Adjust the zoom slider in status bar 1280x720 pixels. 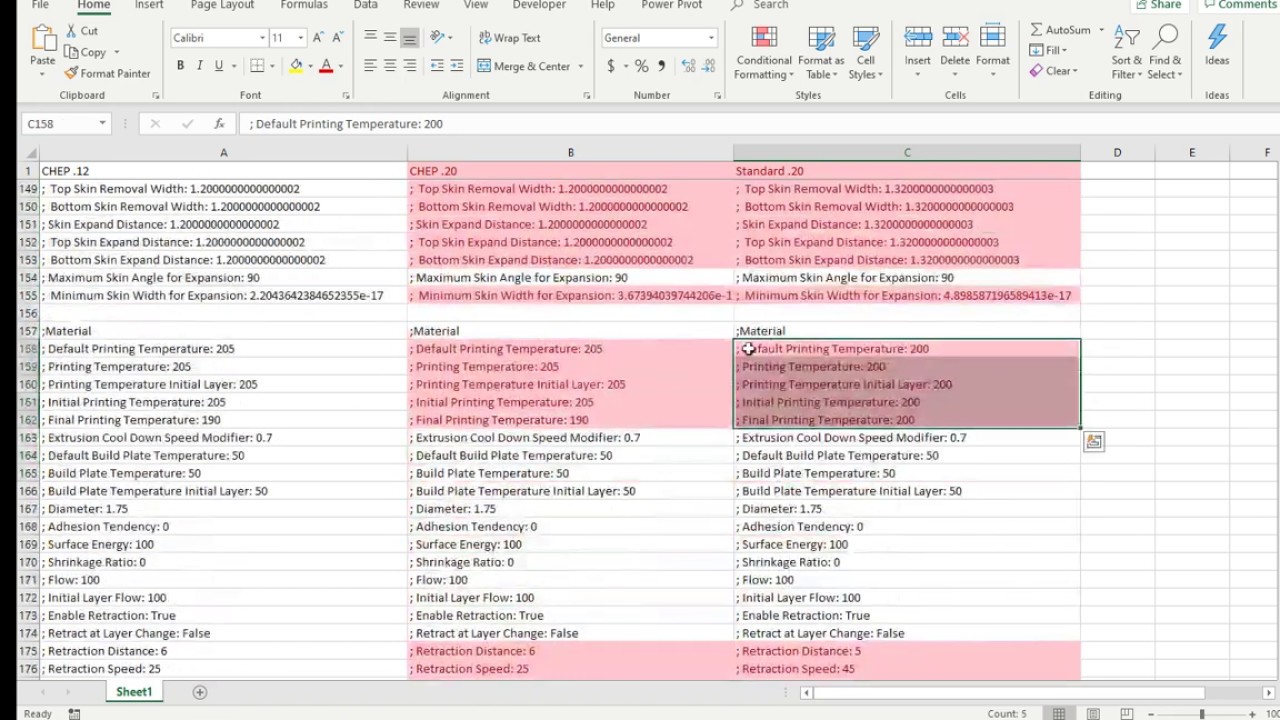(1202, 714)
